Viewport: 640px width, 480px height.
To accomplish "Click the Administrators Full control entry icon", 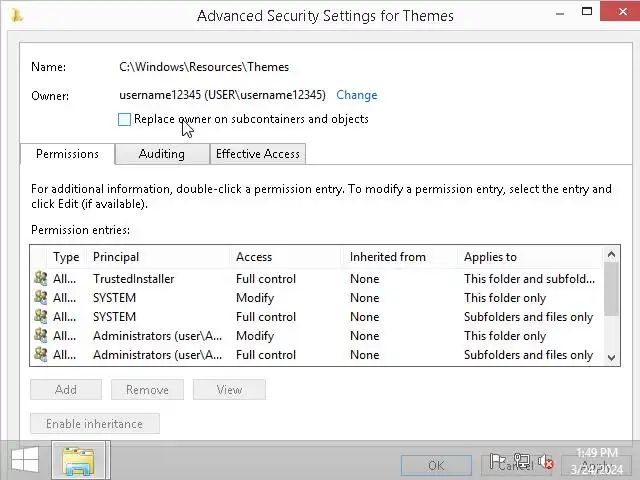I will pyautogui.click(x=40, y=355).
